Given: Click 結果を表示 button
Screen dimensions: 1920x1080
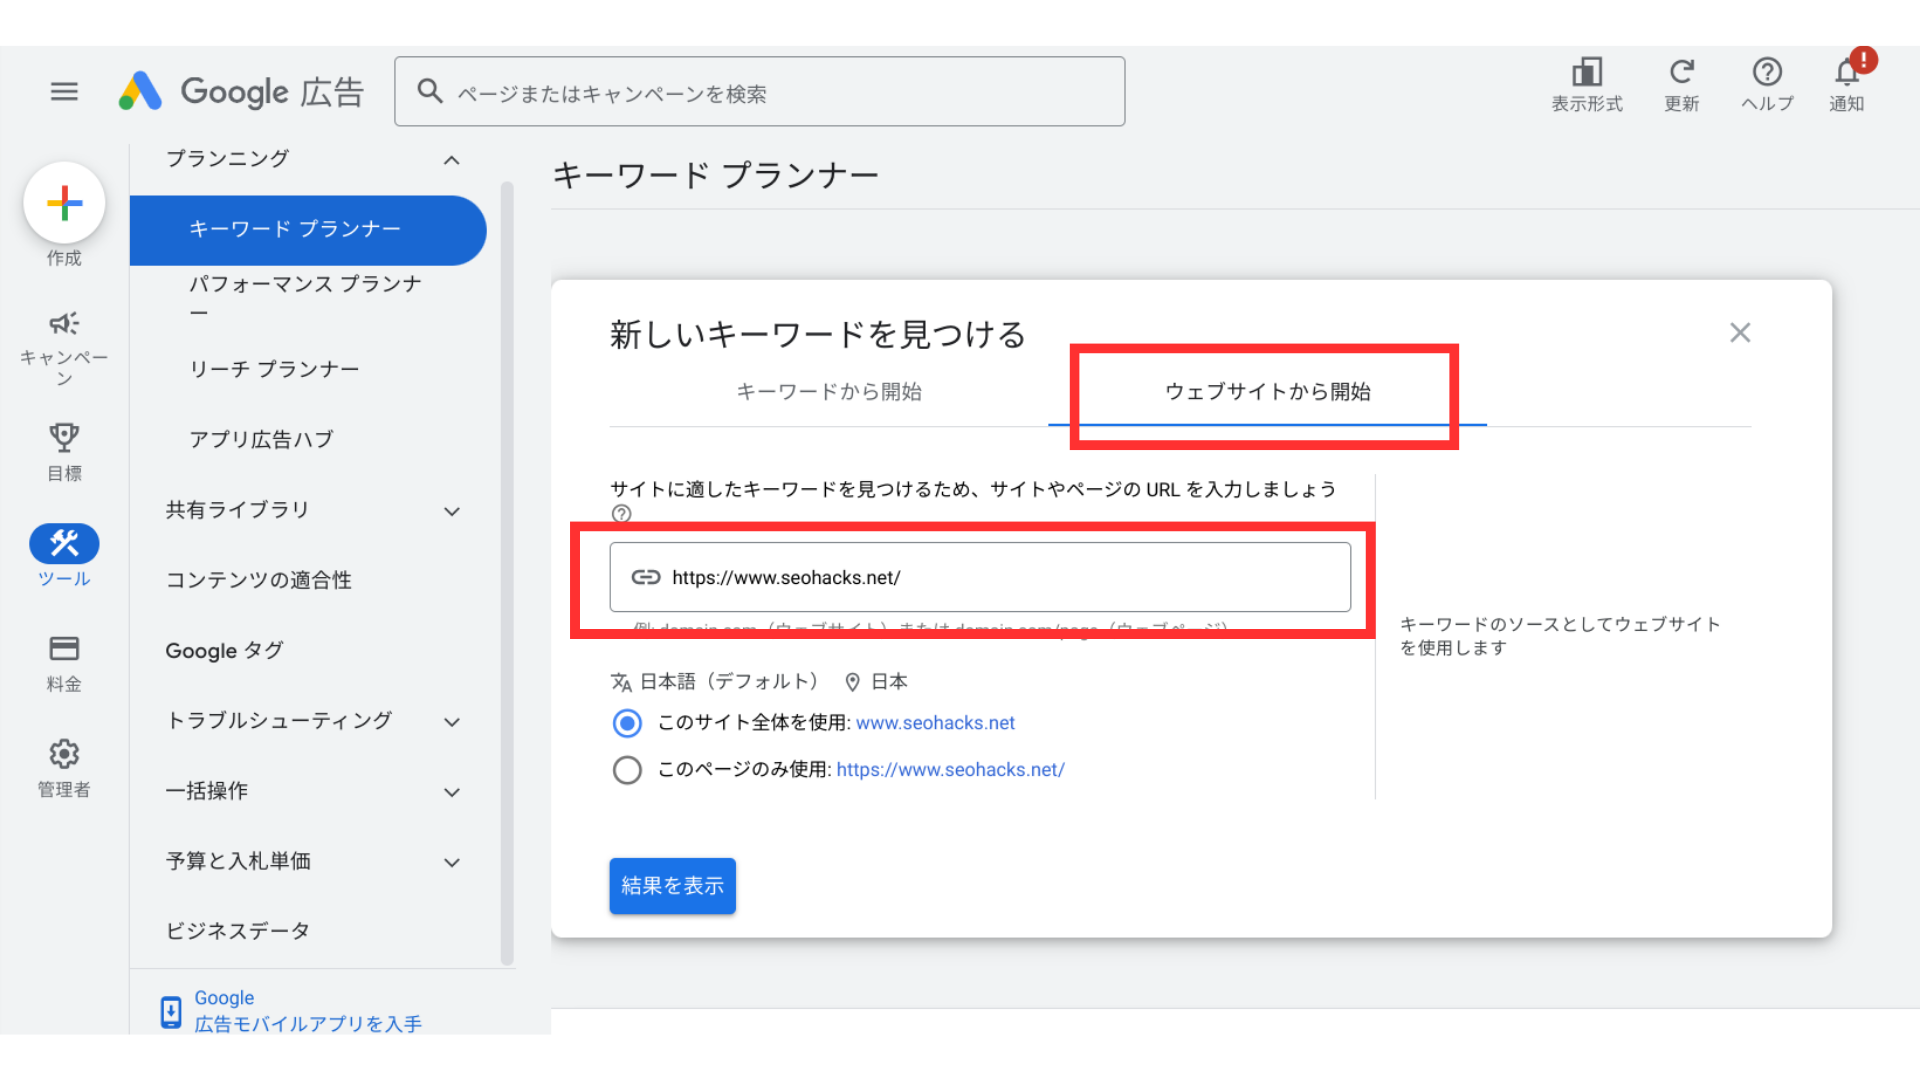Looking at the screenshot, I should (673, 886).
